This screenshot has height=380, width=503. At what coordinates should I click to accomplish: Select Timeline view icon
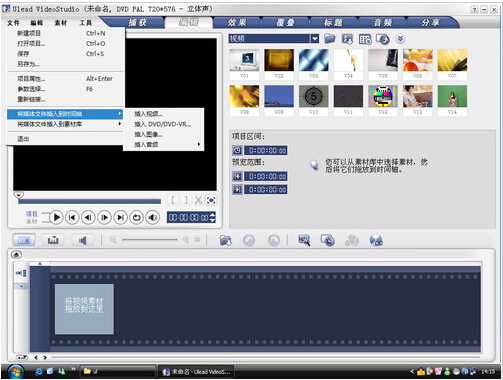click(x=53, y=240)
